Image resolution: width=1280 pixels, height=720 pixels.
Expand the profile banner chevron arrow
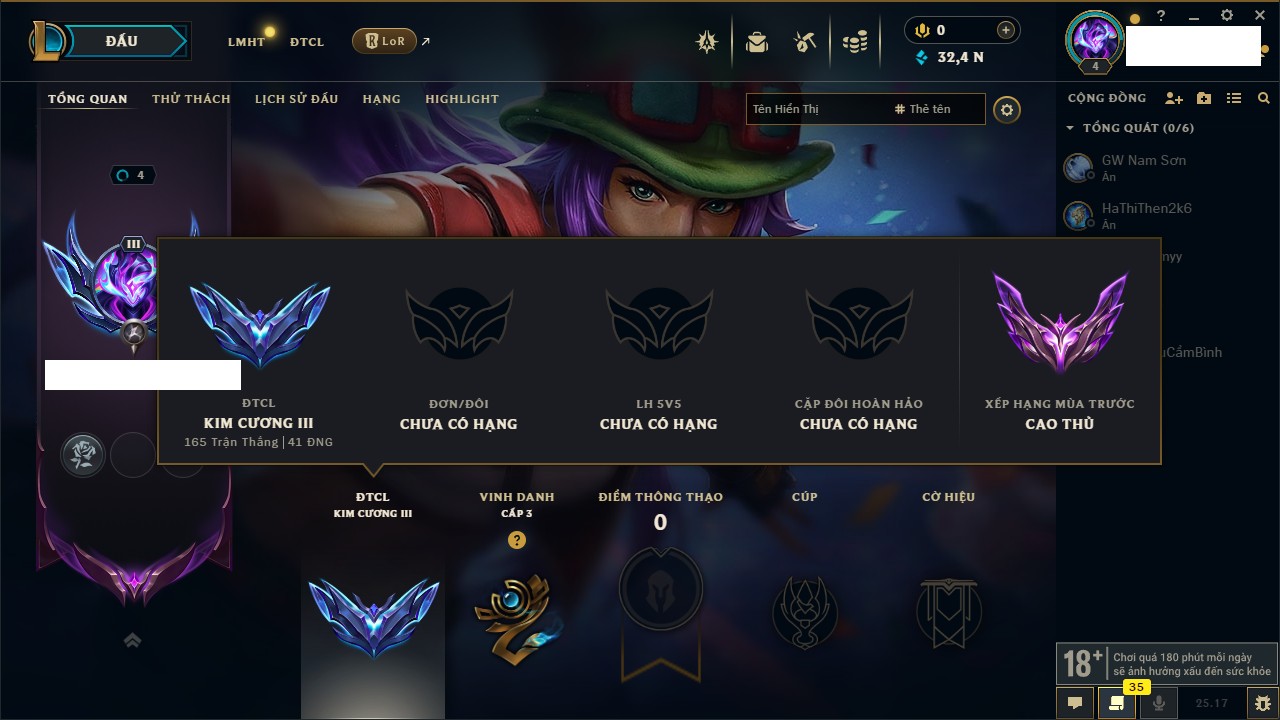point(132,641)
